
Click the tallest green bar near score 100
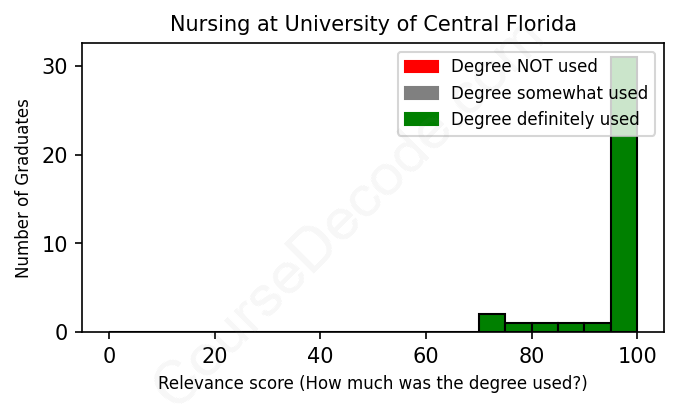[x=624, y=200]
